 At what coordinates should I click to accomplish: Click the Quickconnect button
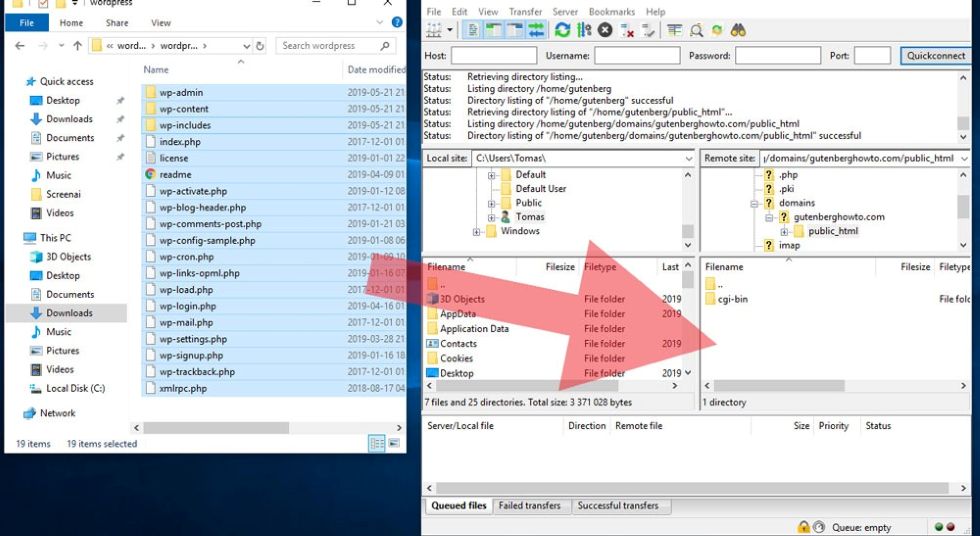click(x=935, y=56)
